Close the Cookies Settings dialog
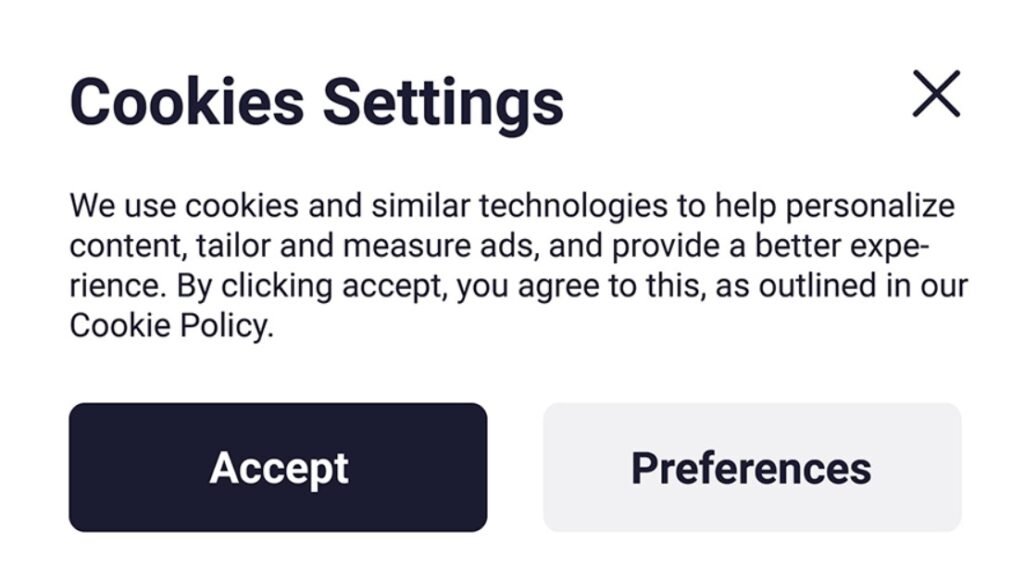The width and height of the screenshot is (1024, 581). click(936, 94)
